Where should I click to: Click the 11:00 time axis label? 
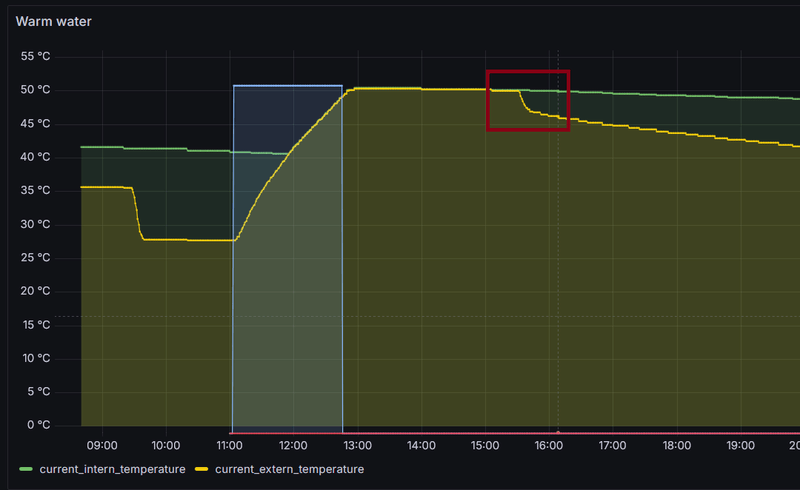[x=230, y=446]
